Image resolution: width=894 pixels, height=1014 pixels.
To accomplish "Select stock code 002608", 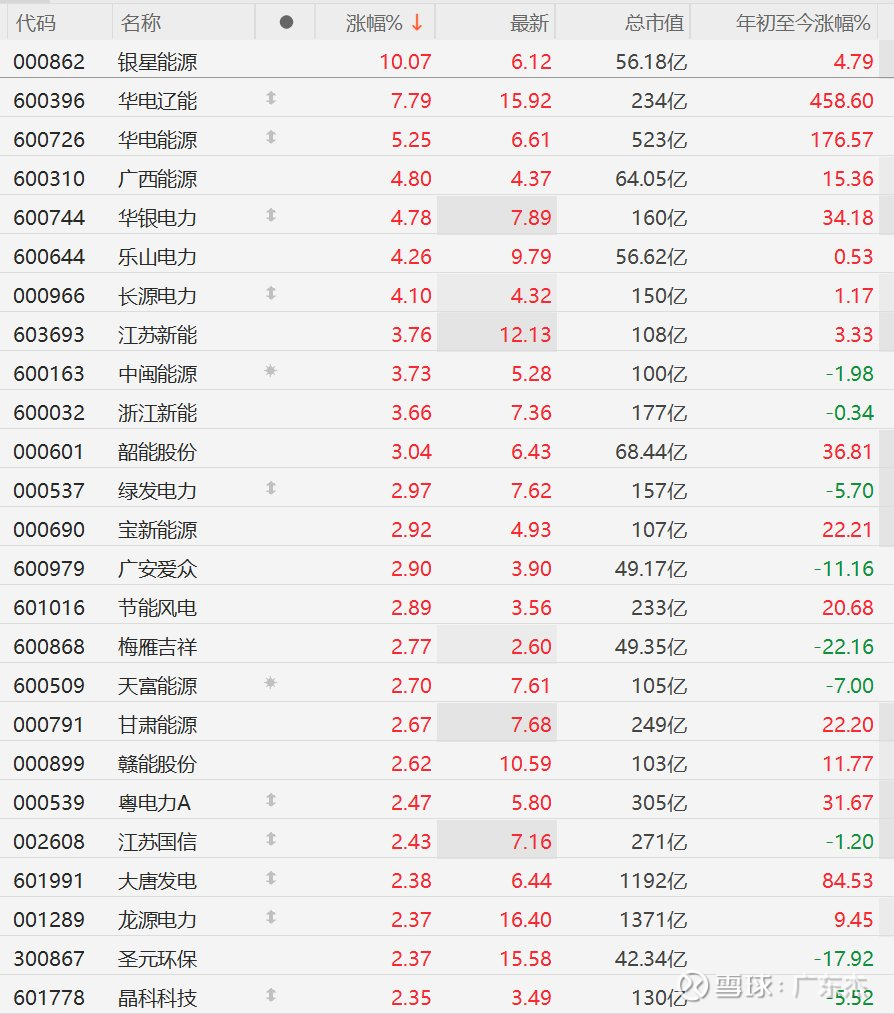I will [x=49, y=842].
